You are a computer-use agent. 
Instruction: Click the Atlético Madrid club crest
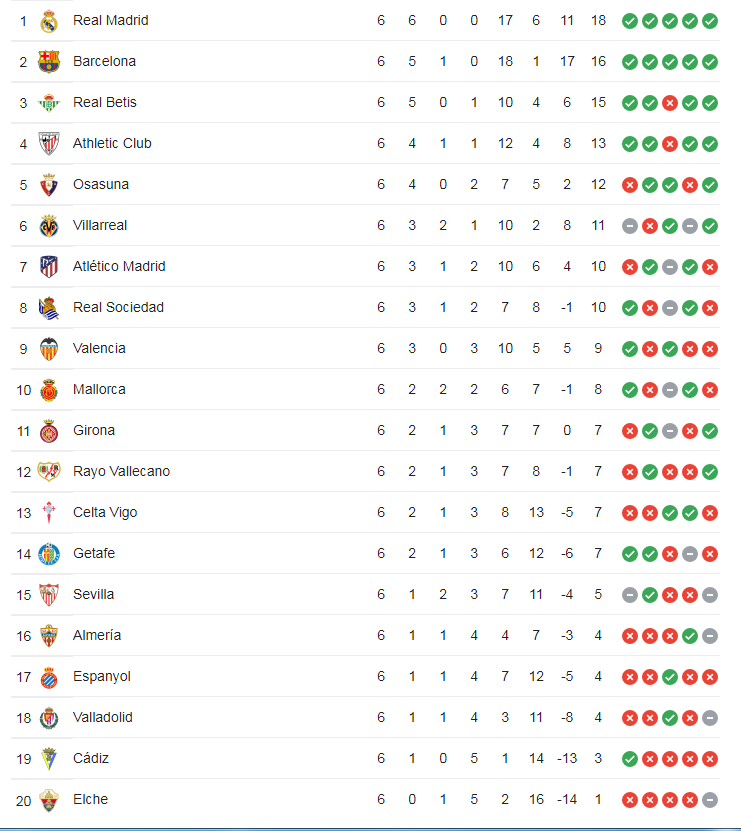coord(49,267)
